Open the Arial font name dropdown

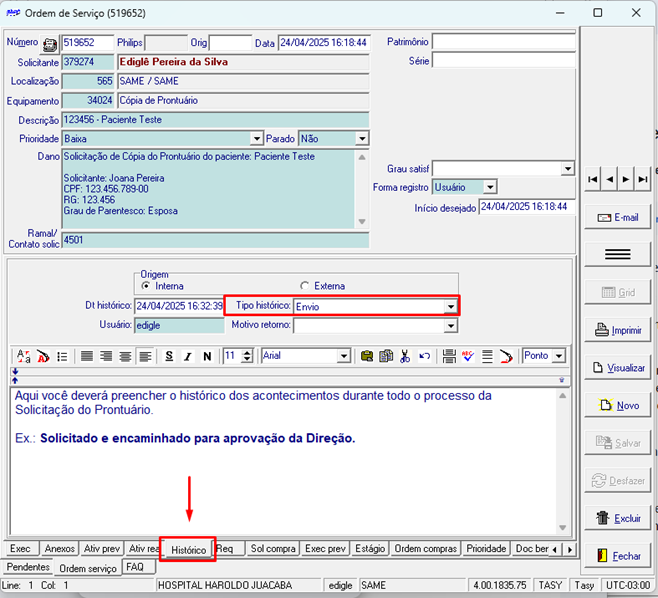point(344,356)
